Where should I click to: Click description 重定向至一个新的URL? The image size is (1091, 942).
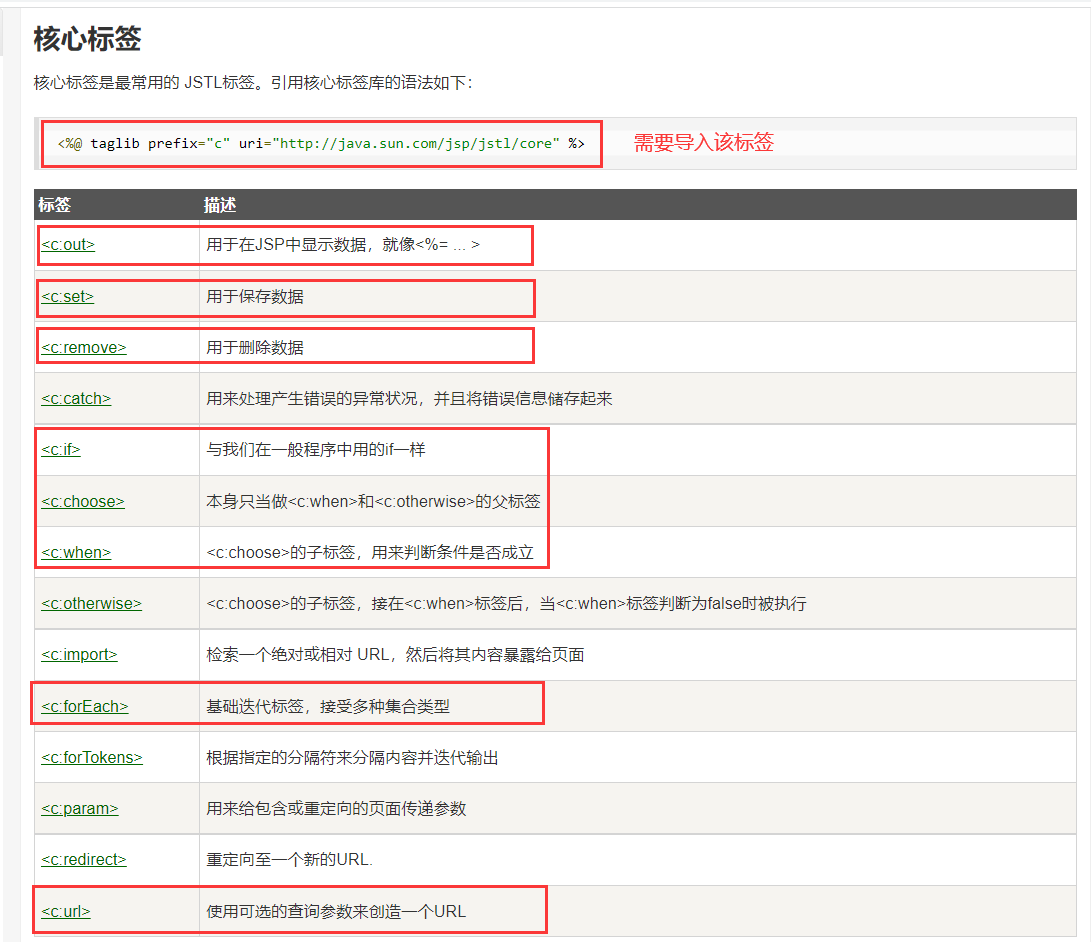289,859
